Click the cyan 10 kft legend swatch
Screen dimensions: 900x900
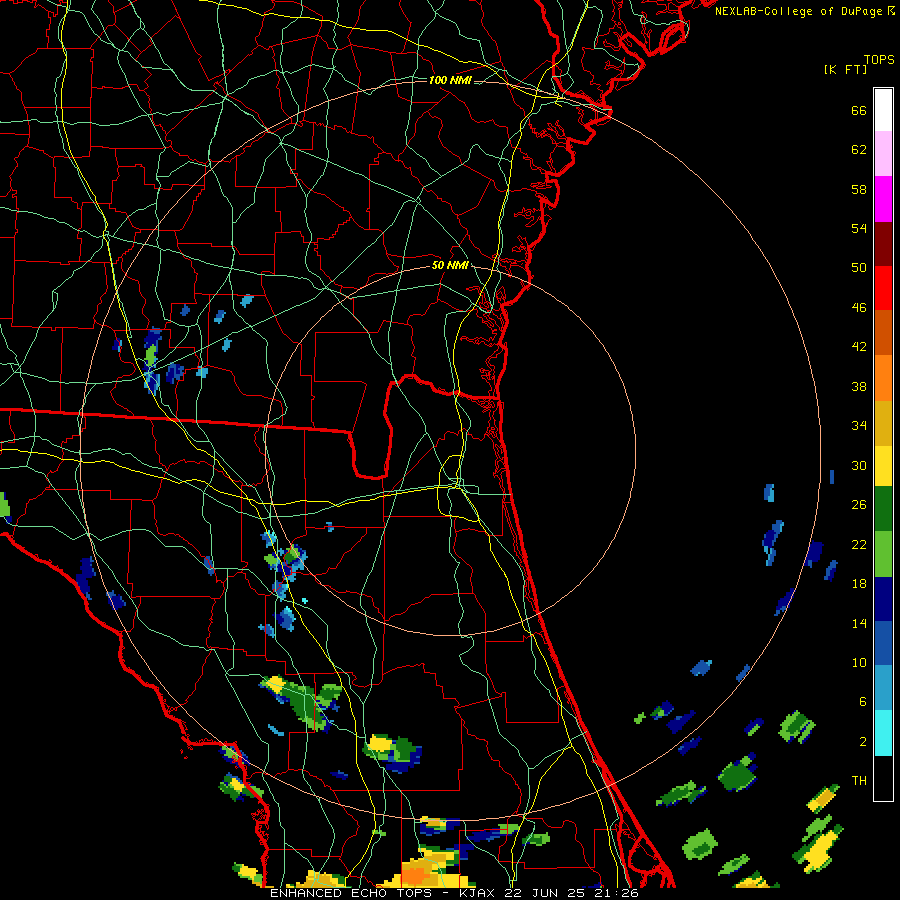[x=883, y=733]
